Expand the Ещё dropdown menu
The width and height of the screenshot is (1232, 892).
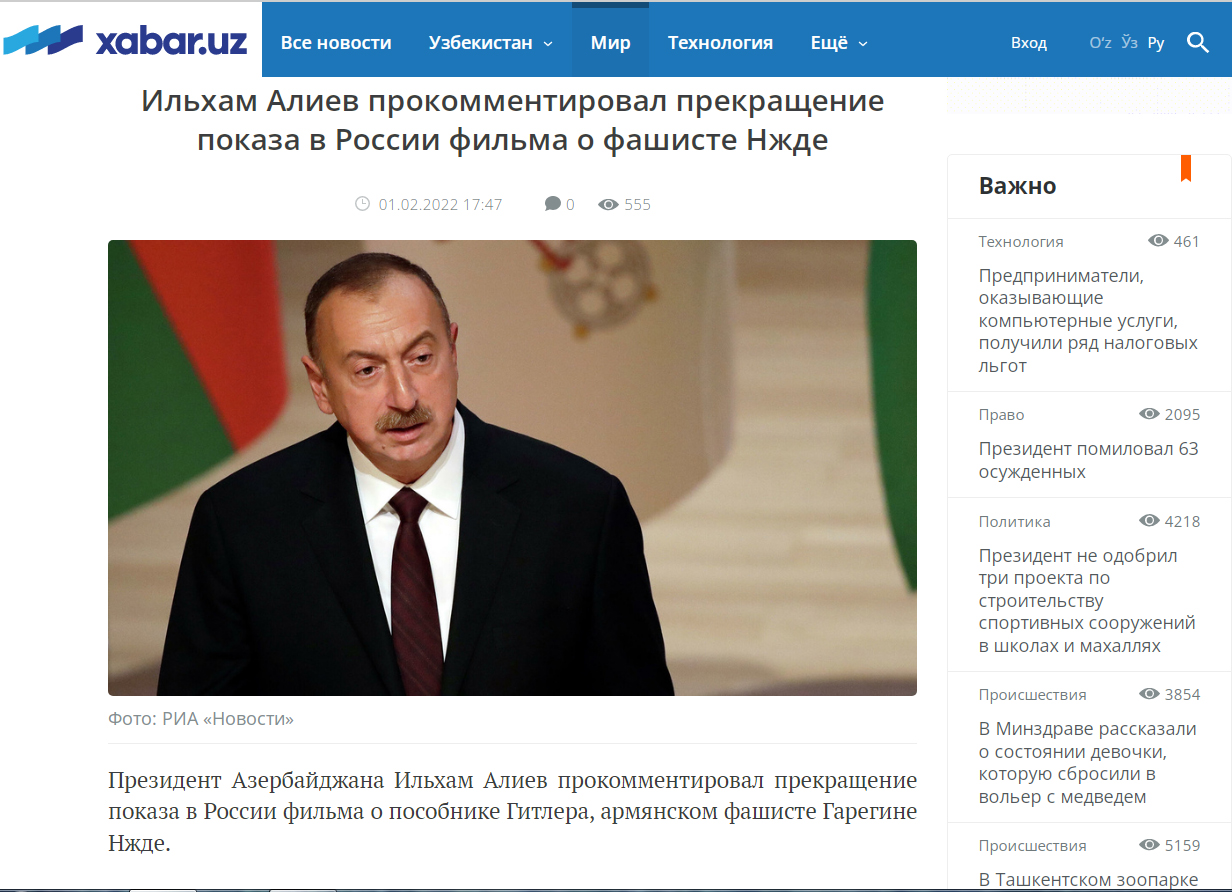[x=839, y=43]
